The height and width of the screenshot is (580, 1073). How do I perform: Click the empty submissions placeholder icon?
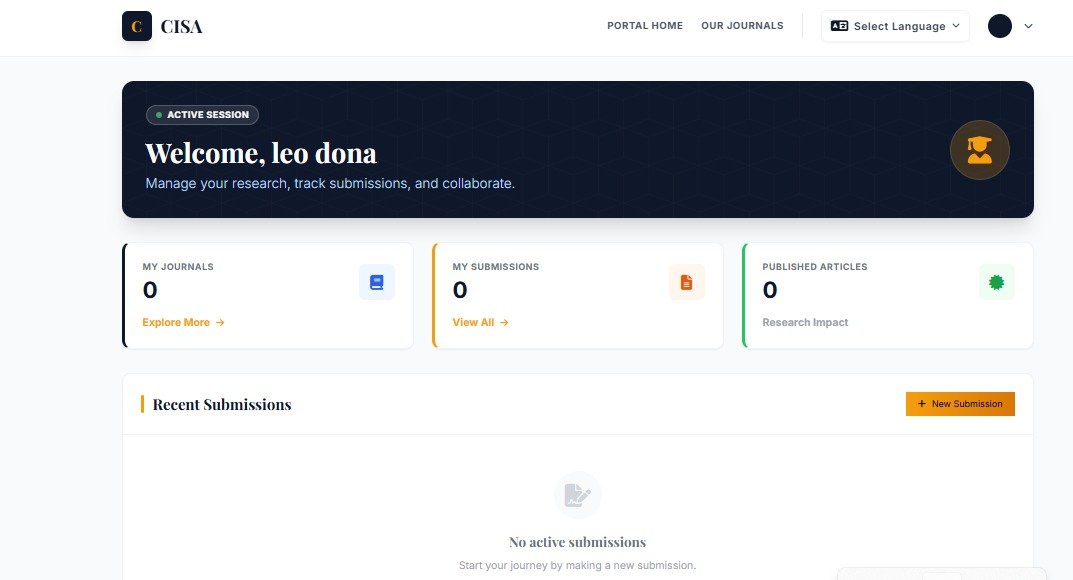[x=577, y=495]
